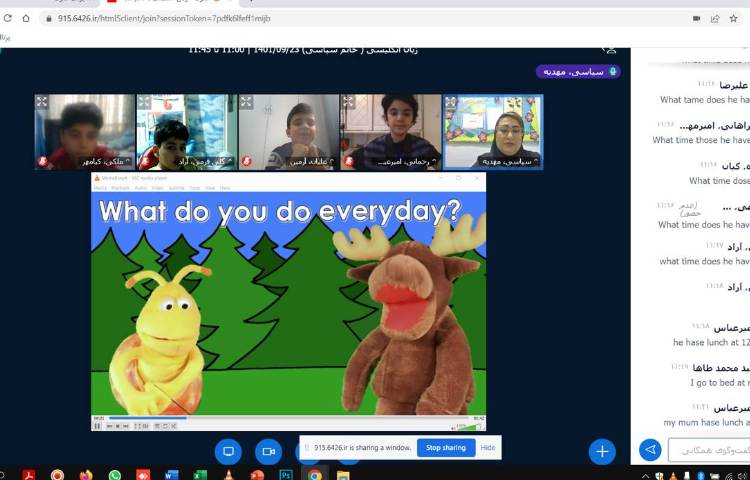Click the share screen button
This screenshot has width=750, height=480.
(x=228, y=451)
